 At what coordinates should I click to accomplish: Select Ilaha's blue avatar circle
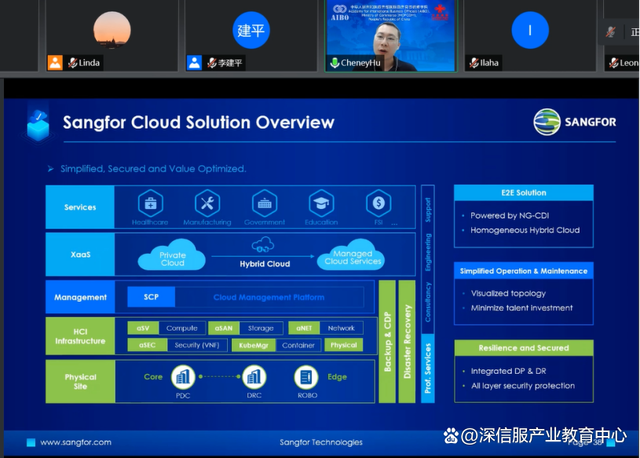pos(530,30)
